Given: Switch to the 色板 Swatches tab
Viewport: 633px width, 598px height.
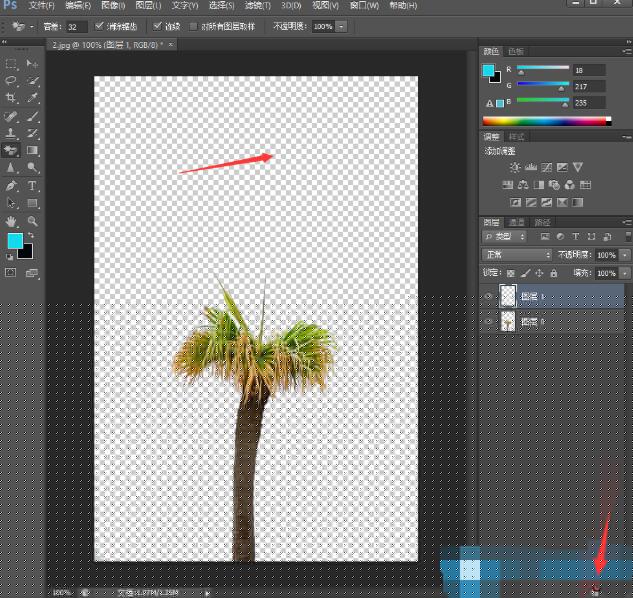Looking at the screenshot, I should point(516,50).
